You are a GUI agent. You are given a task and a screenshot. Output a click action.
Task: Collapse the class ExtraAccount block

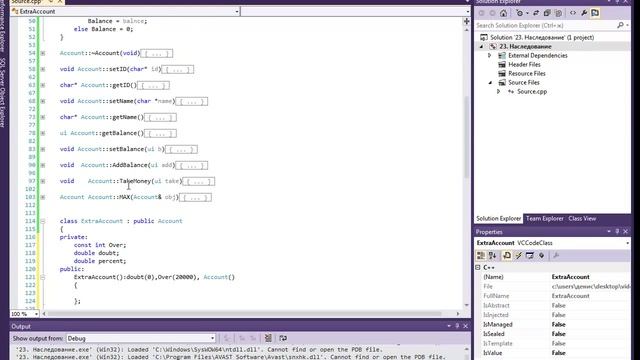click(42, 221)
